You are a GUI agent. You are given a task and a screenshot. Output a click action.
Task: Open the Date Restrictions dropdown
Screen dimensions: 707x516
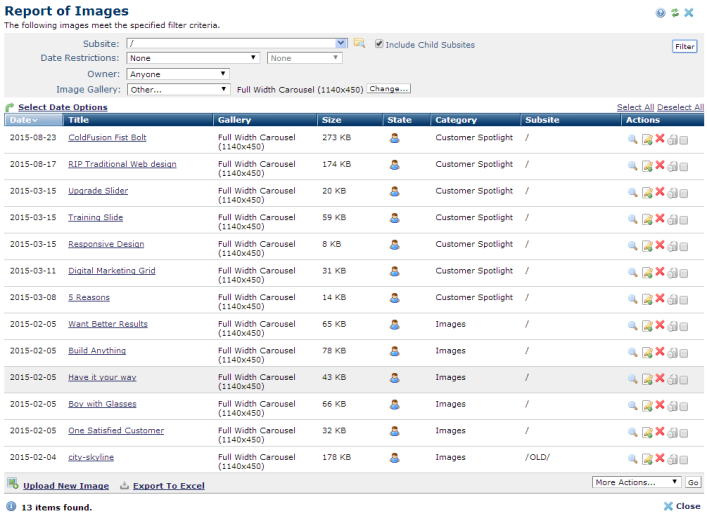coord(193,59)
